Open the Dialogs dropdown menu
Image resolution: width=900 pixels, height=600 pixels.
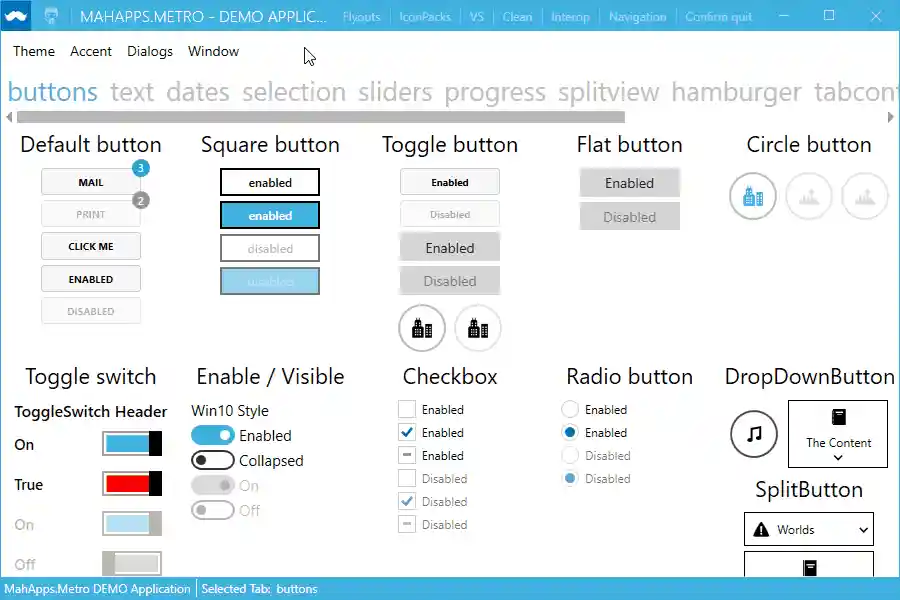point(150,51)
